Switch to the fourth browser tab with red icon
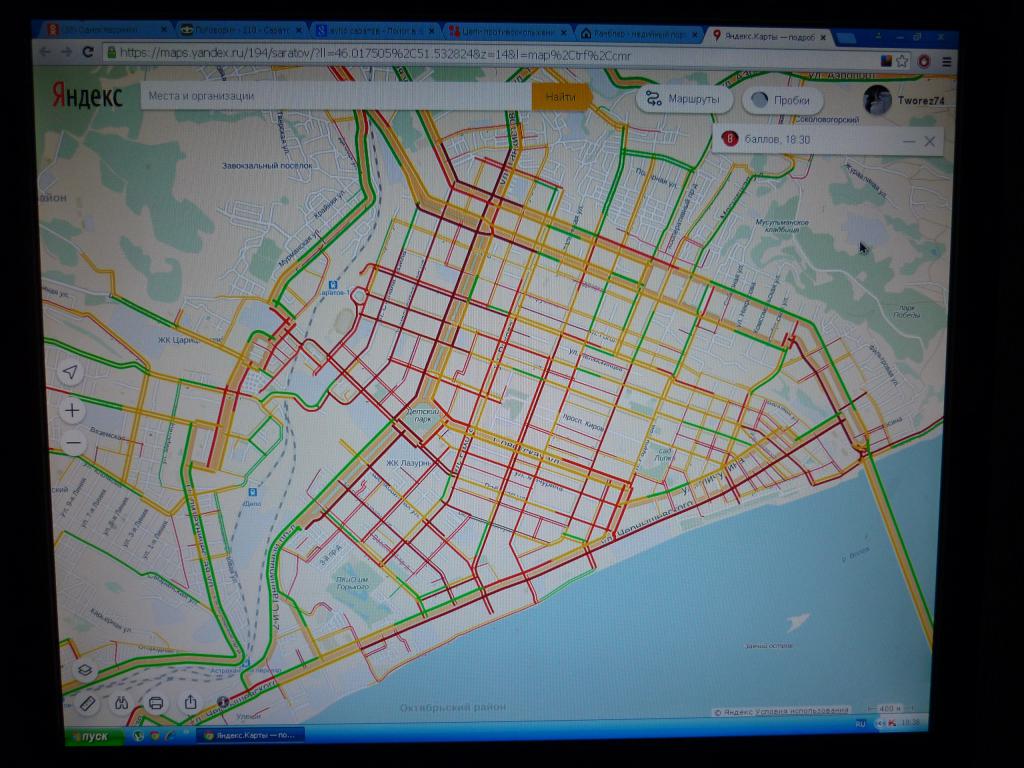The width and height of the screenshot is (1024, 768). (x=507, y=31)
